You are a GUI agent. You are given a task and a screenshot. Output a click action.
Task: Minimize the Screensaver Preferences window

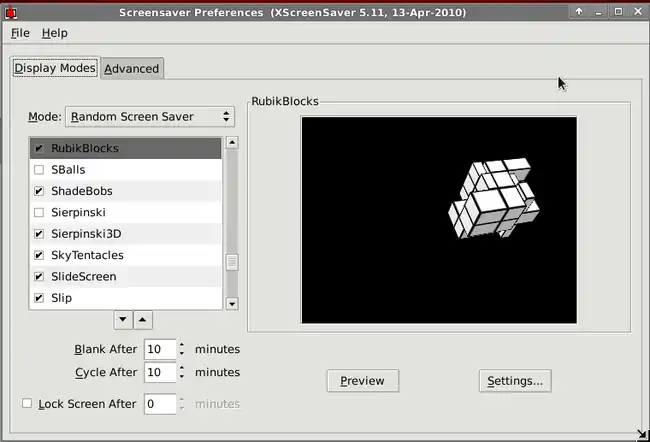click(598, 11)
